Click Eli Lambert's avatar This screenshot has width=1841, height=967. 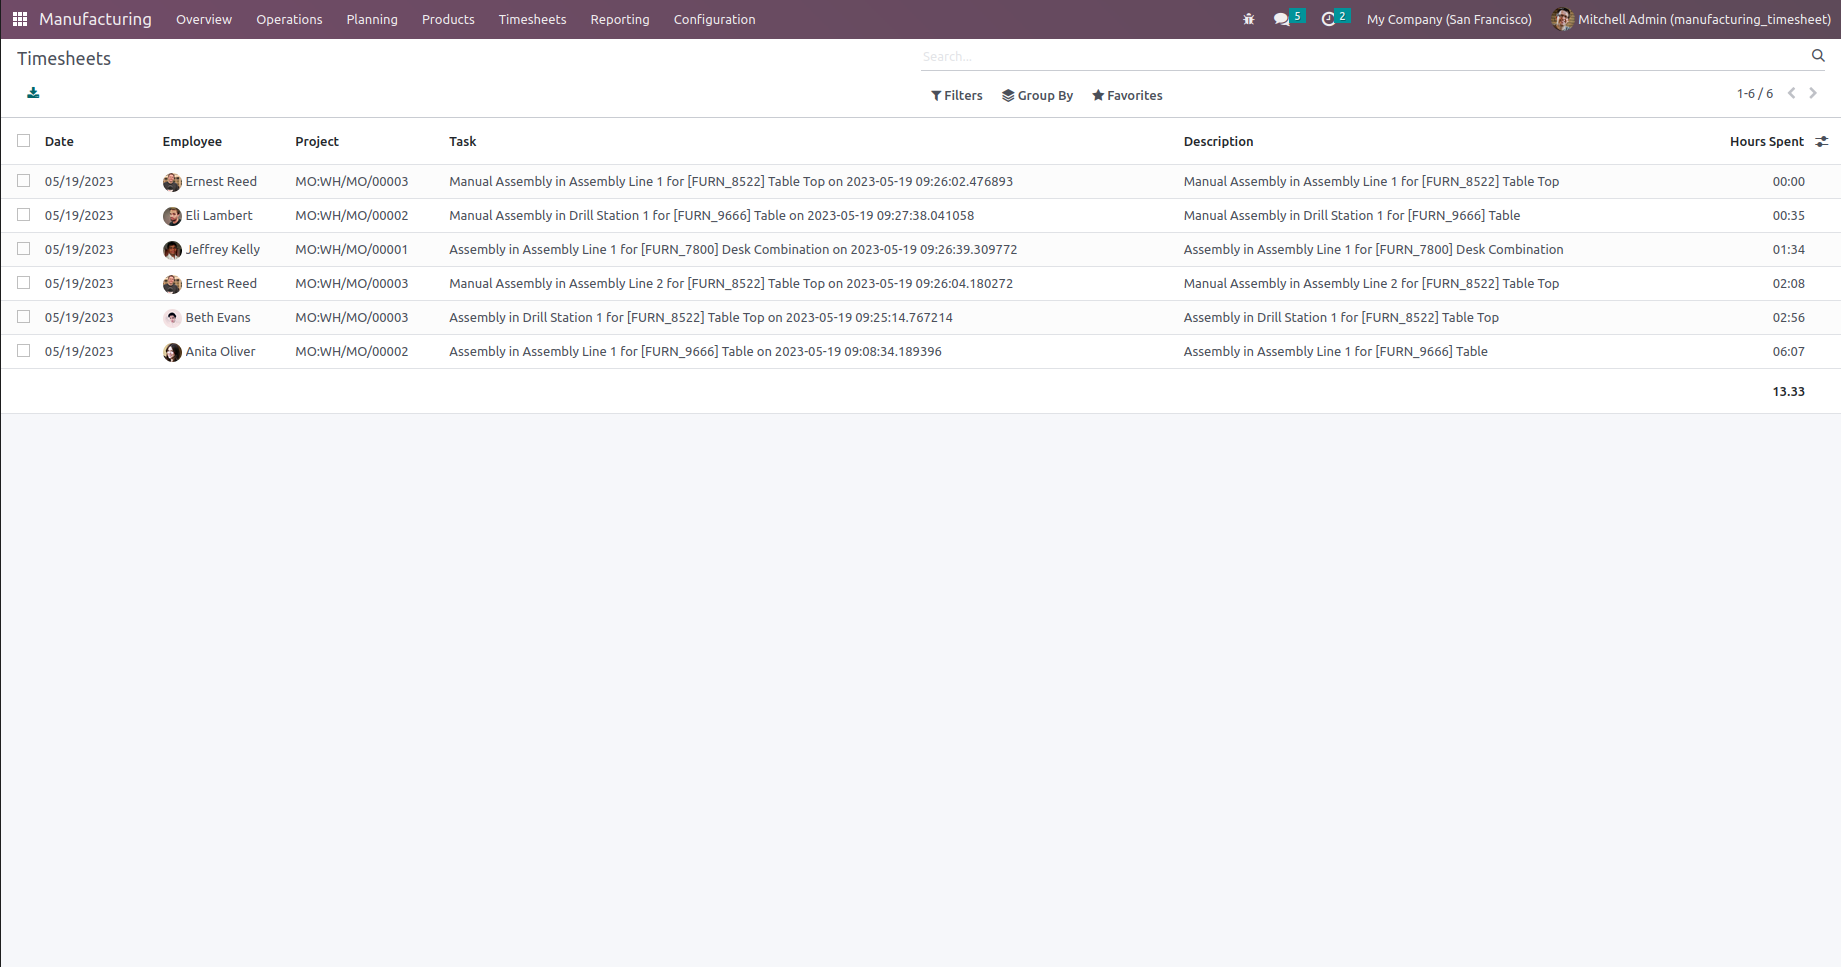click(x=172, y=216)
